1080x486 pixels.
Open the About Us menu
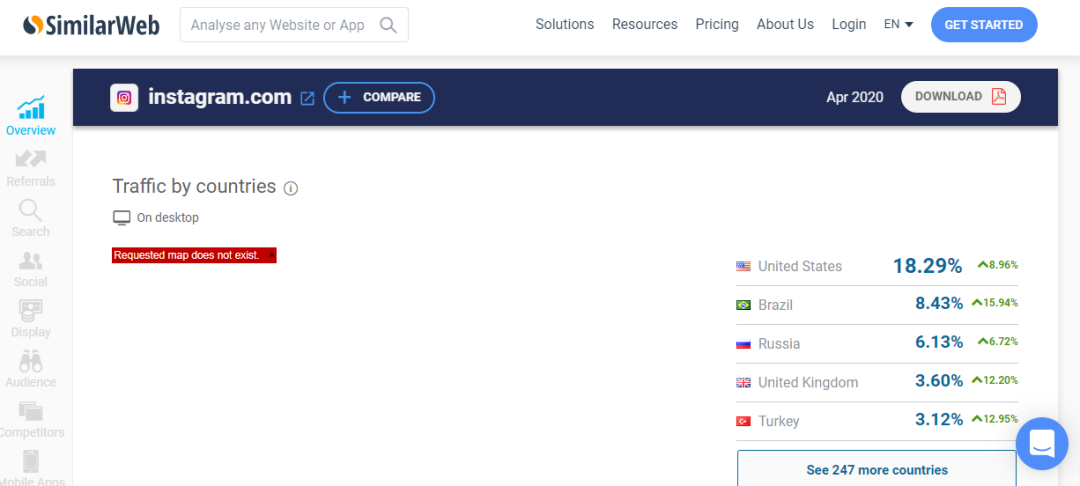(x=785, y=24)
